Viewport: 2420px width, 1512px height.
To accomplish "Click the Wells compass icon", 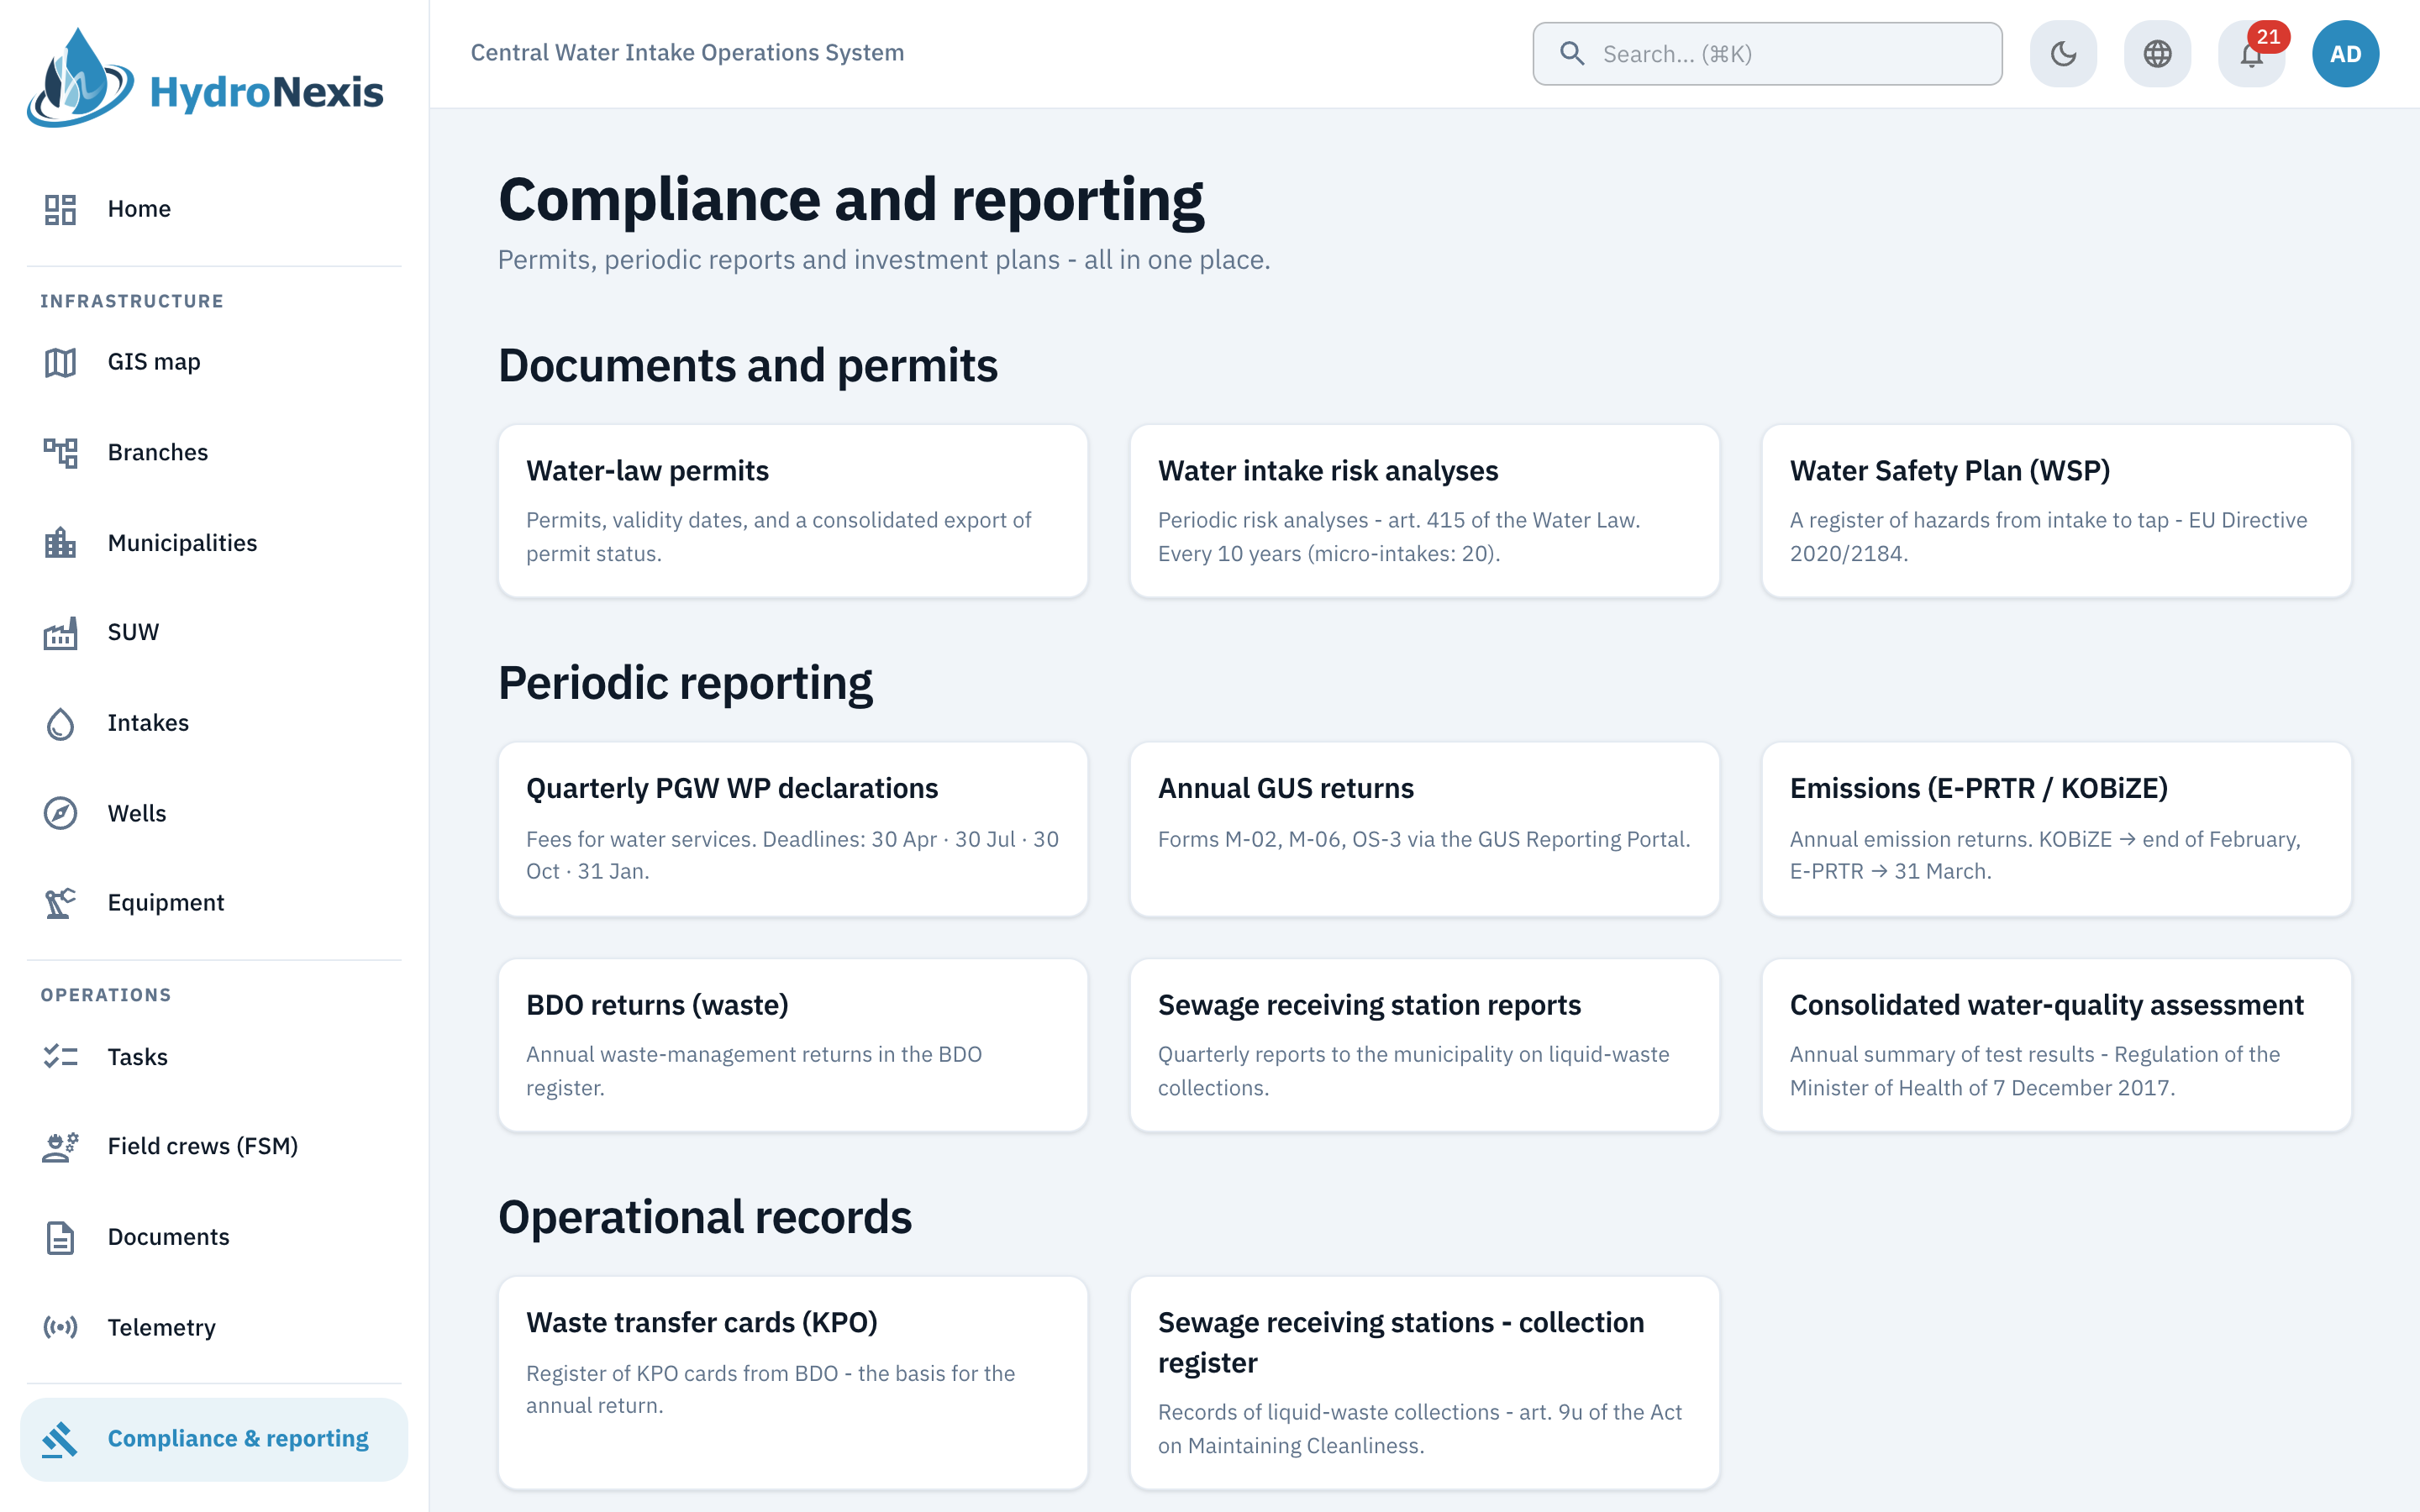I will [x=60, y=813].
